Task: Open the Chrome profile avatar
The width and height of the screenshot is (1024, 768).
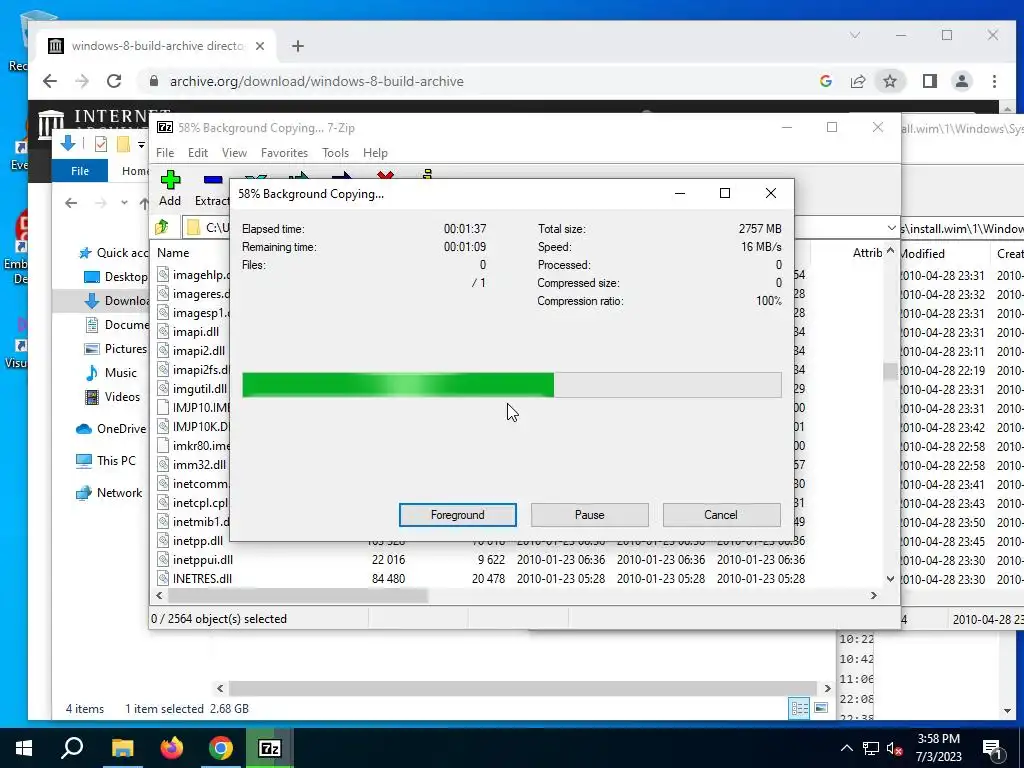Action: [961, 81]
